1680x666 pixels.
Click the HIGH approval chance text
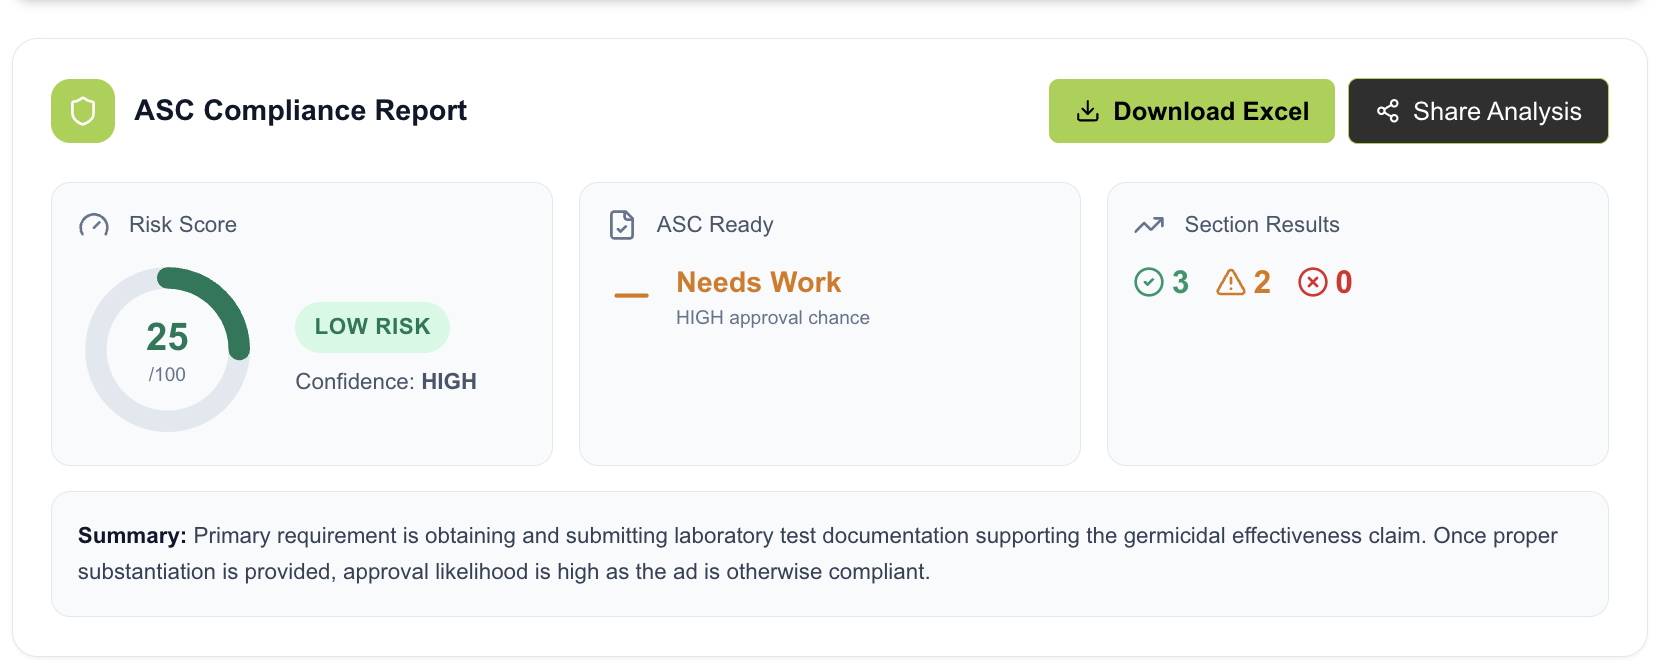tap(772, 318)
